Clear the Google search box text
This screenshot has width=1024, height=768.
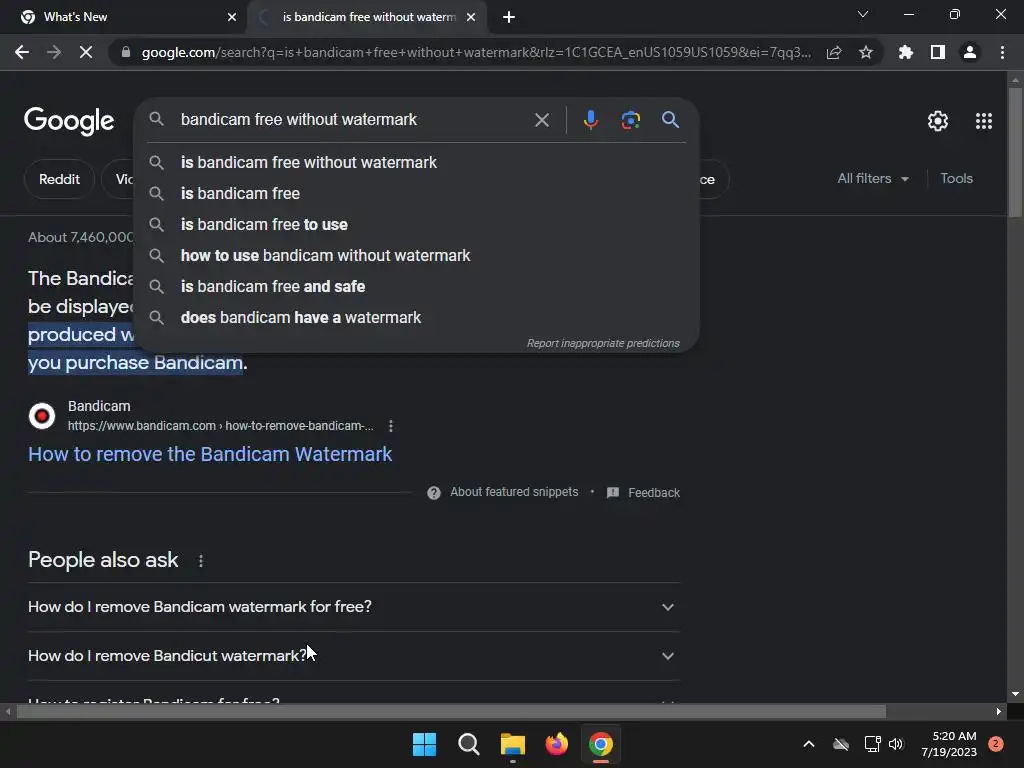541,120
